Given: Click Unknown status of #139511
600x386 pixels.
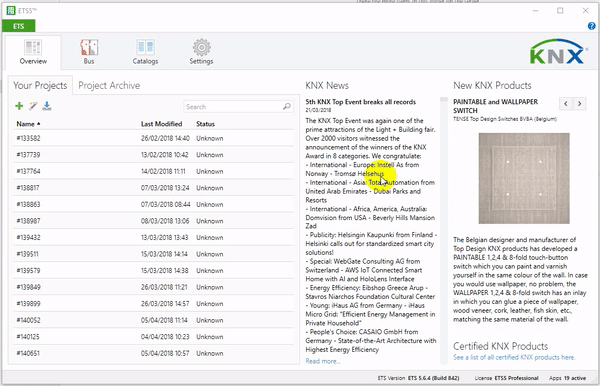Looking at the screenshot, I should point(210,254).
